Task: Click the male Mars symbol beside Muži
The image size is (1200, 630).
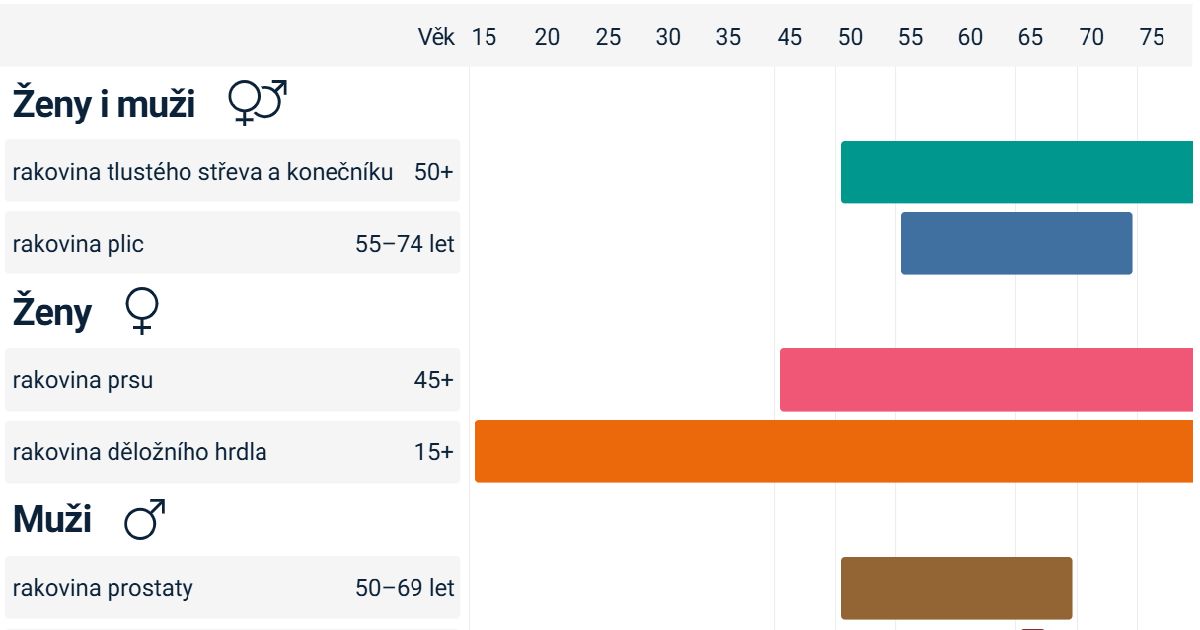Action: [144, 520]
